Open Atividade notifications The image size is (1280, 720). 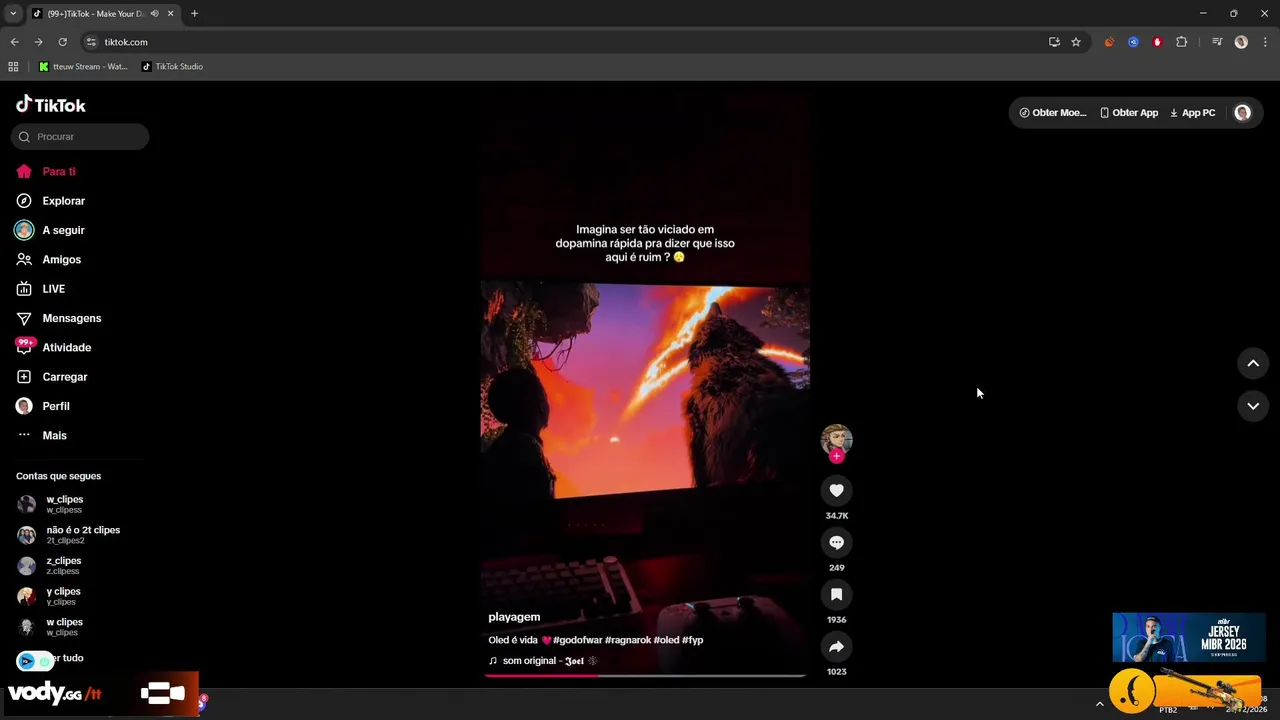pos(53,347)
